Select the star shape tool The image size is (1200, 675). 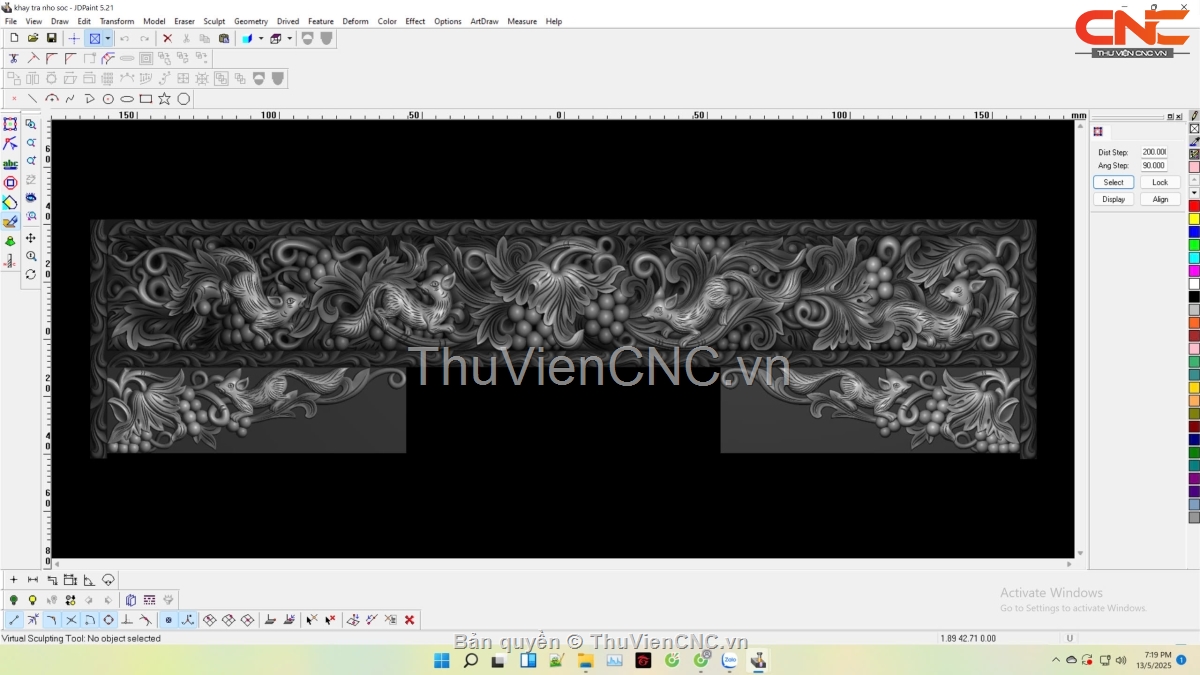(164, 99)
